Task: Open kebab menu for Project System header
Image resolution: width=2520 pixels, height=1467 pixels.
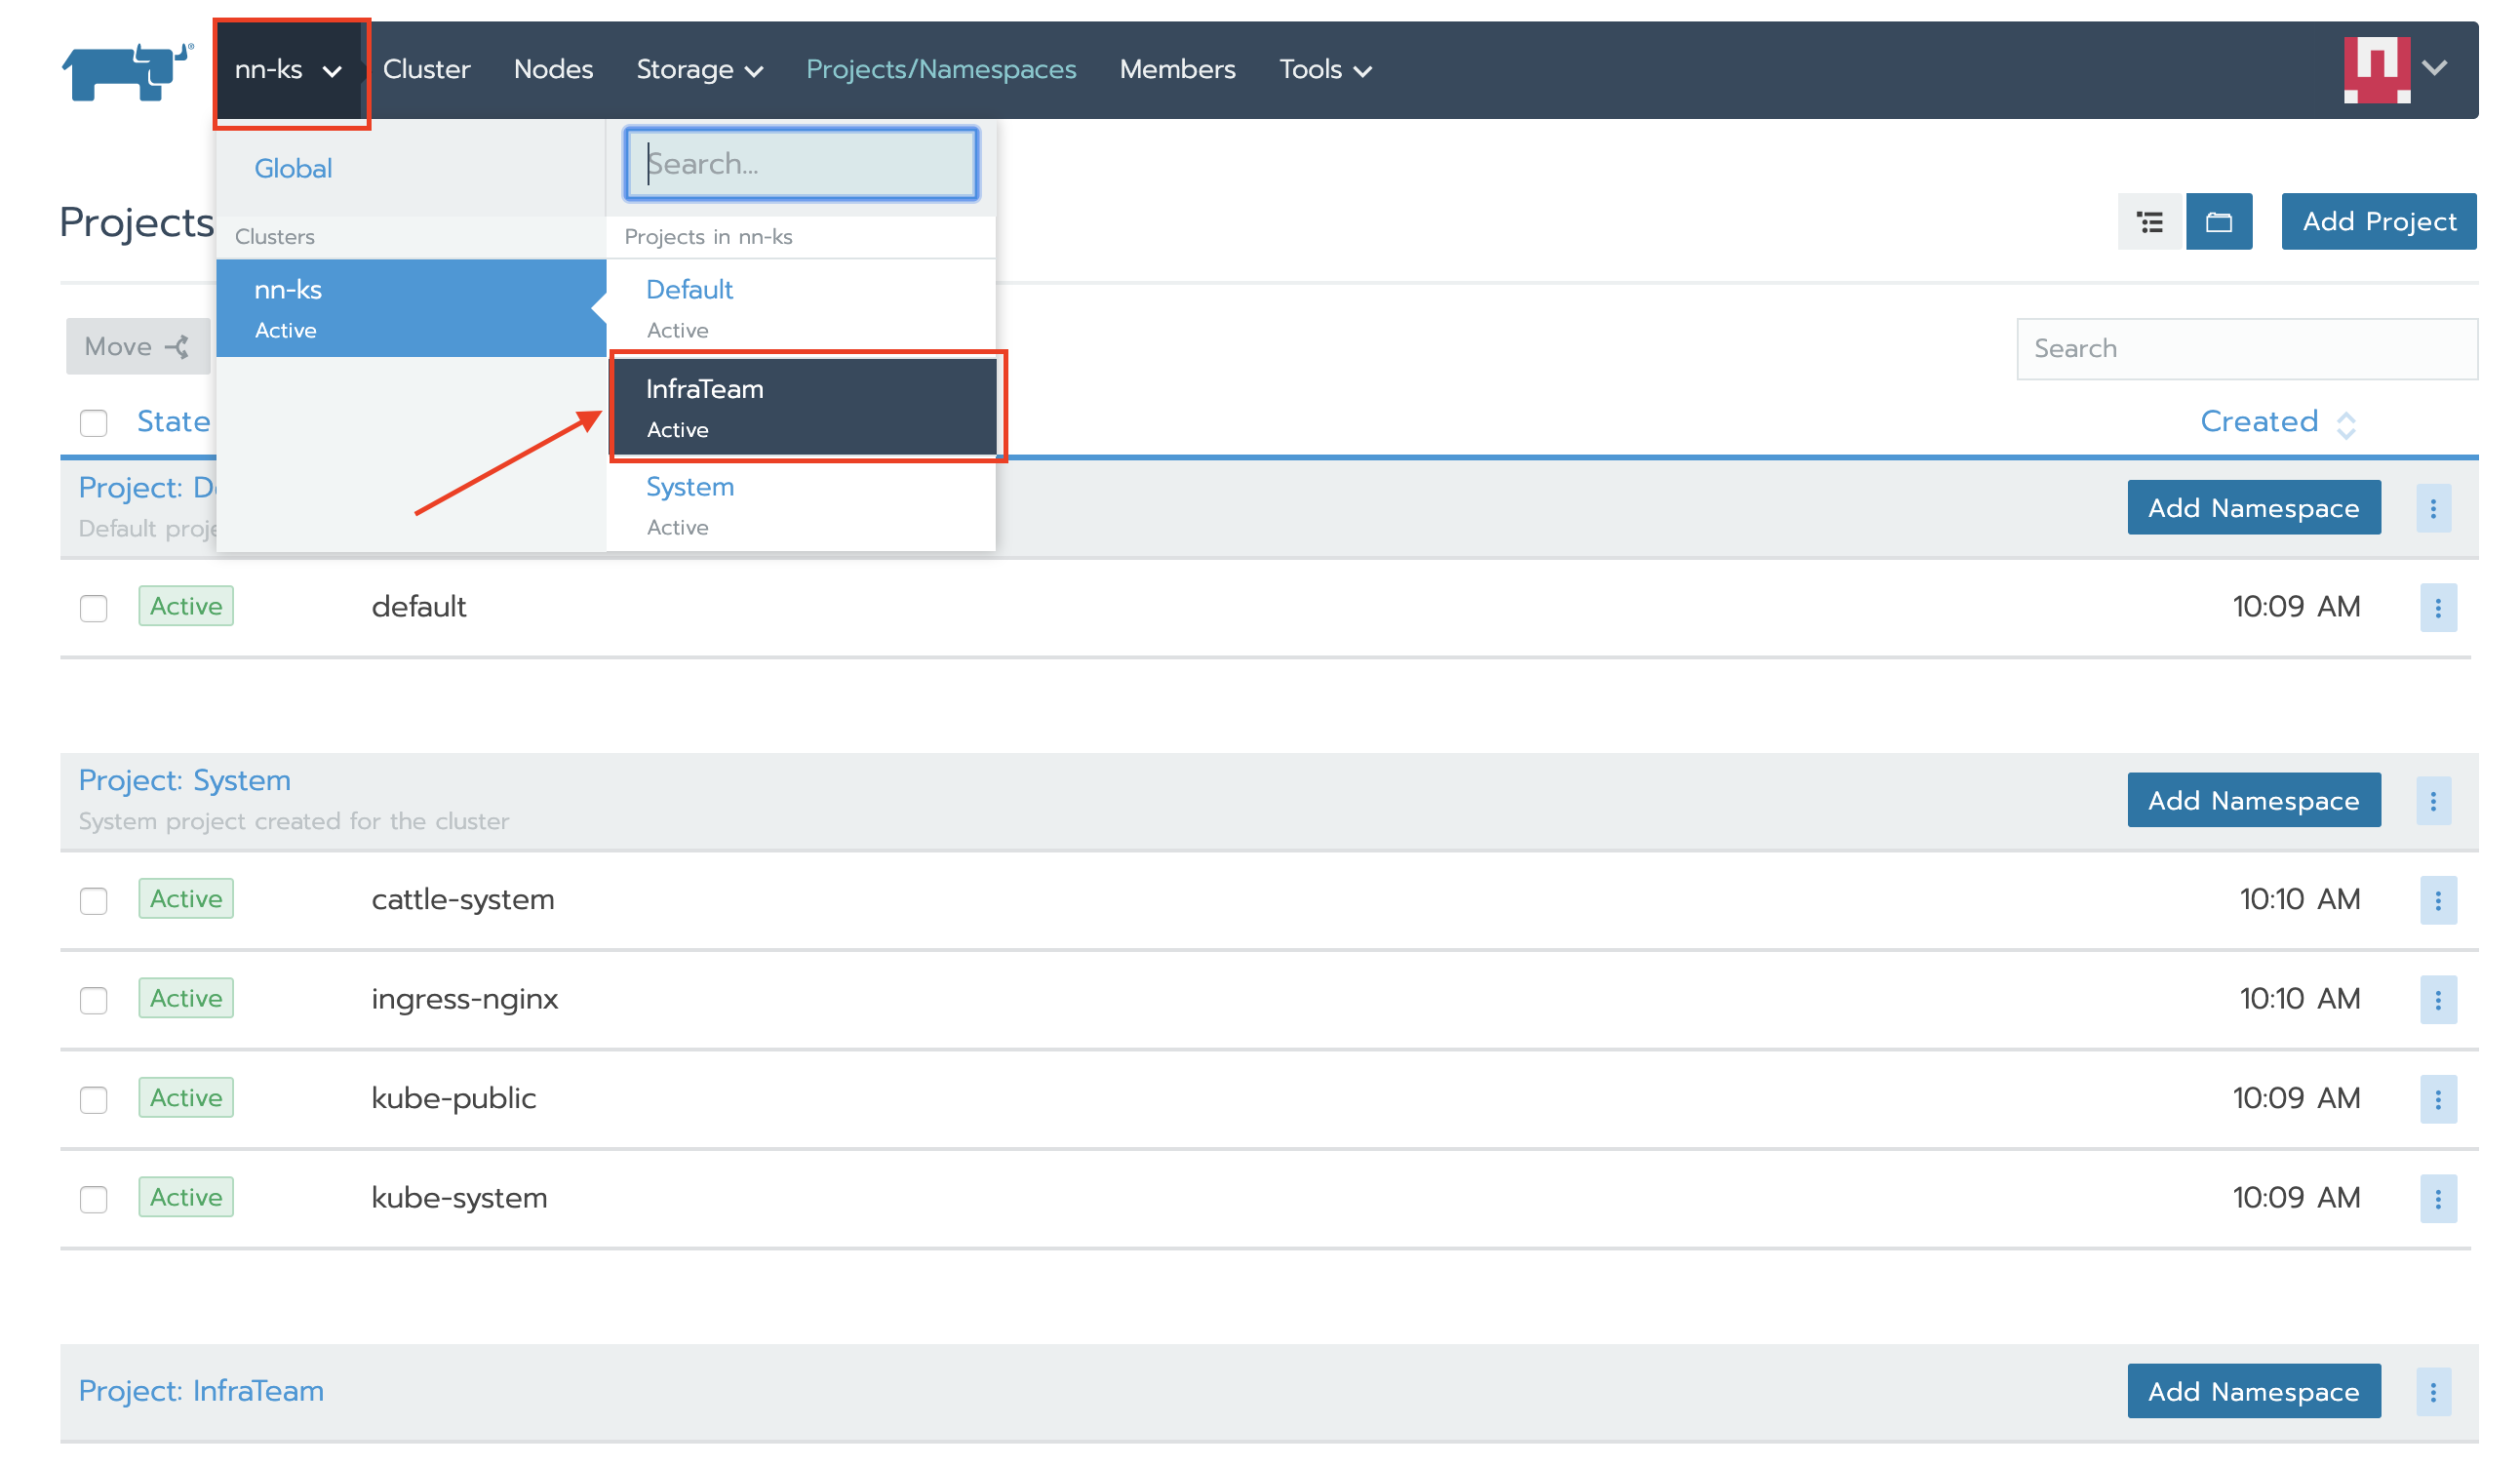Action: 2432,801
